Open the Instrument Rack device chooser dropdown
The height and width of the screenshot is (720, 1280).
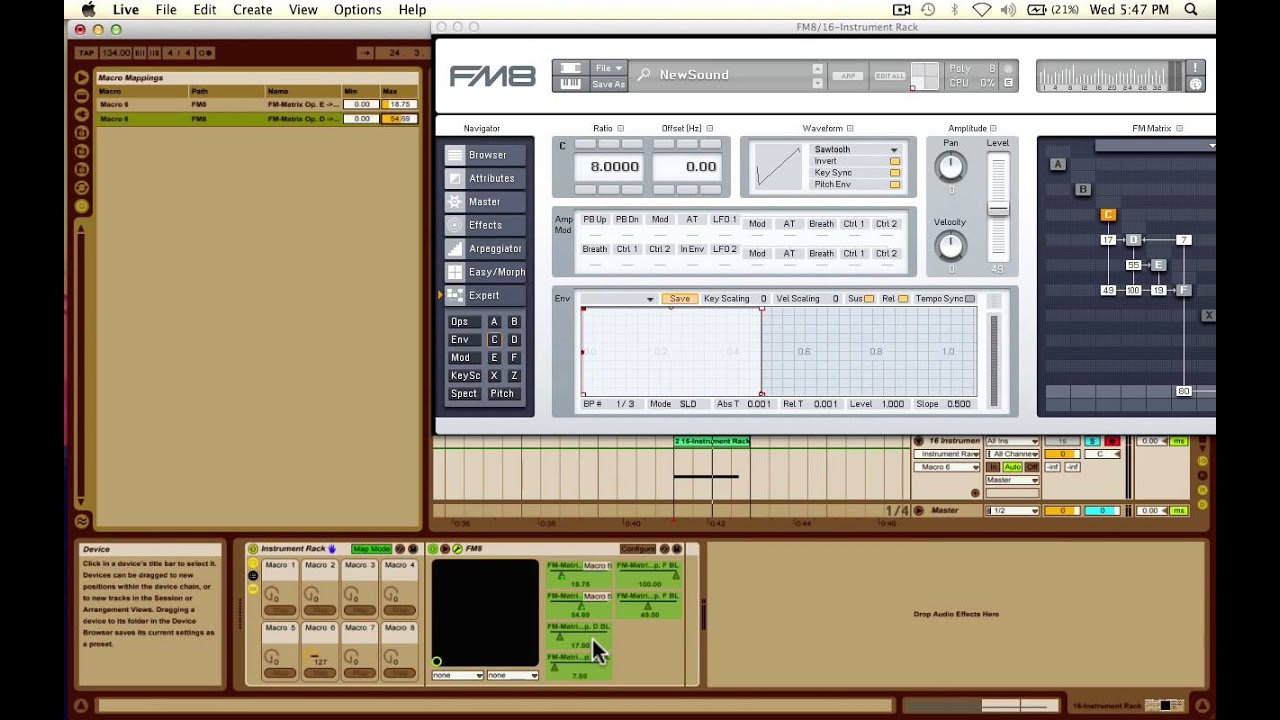pyautogui.click(x=949, y=454)
